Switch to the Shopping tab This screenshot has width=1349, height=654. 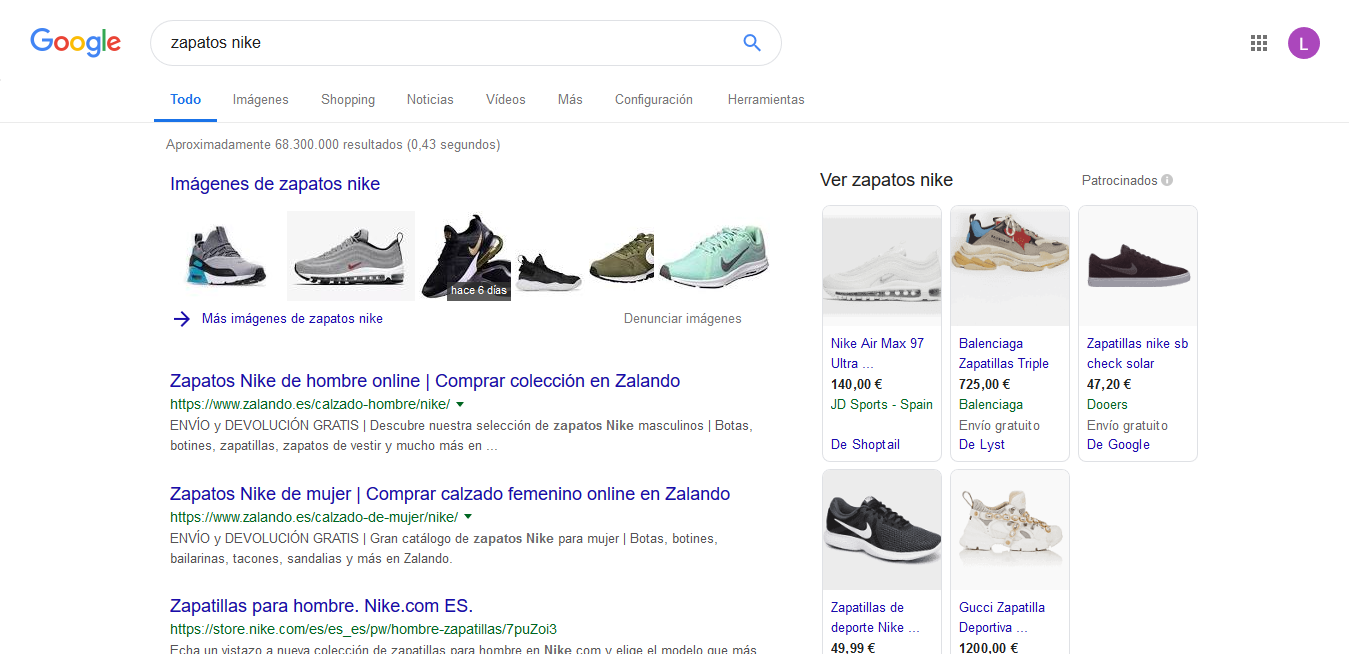347,99
